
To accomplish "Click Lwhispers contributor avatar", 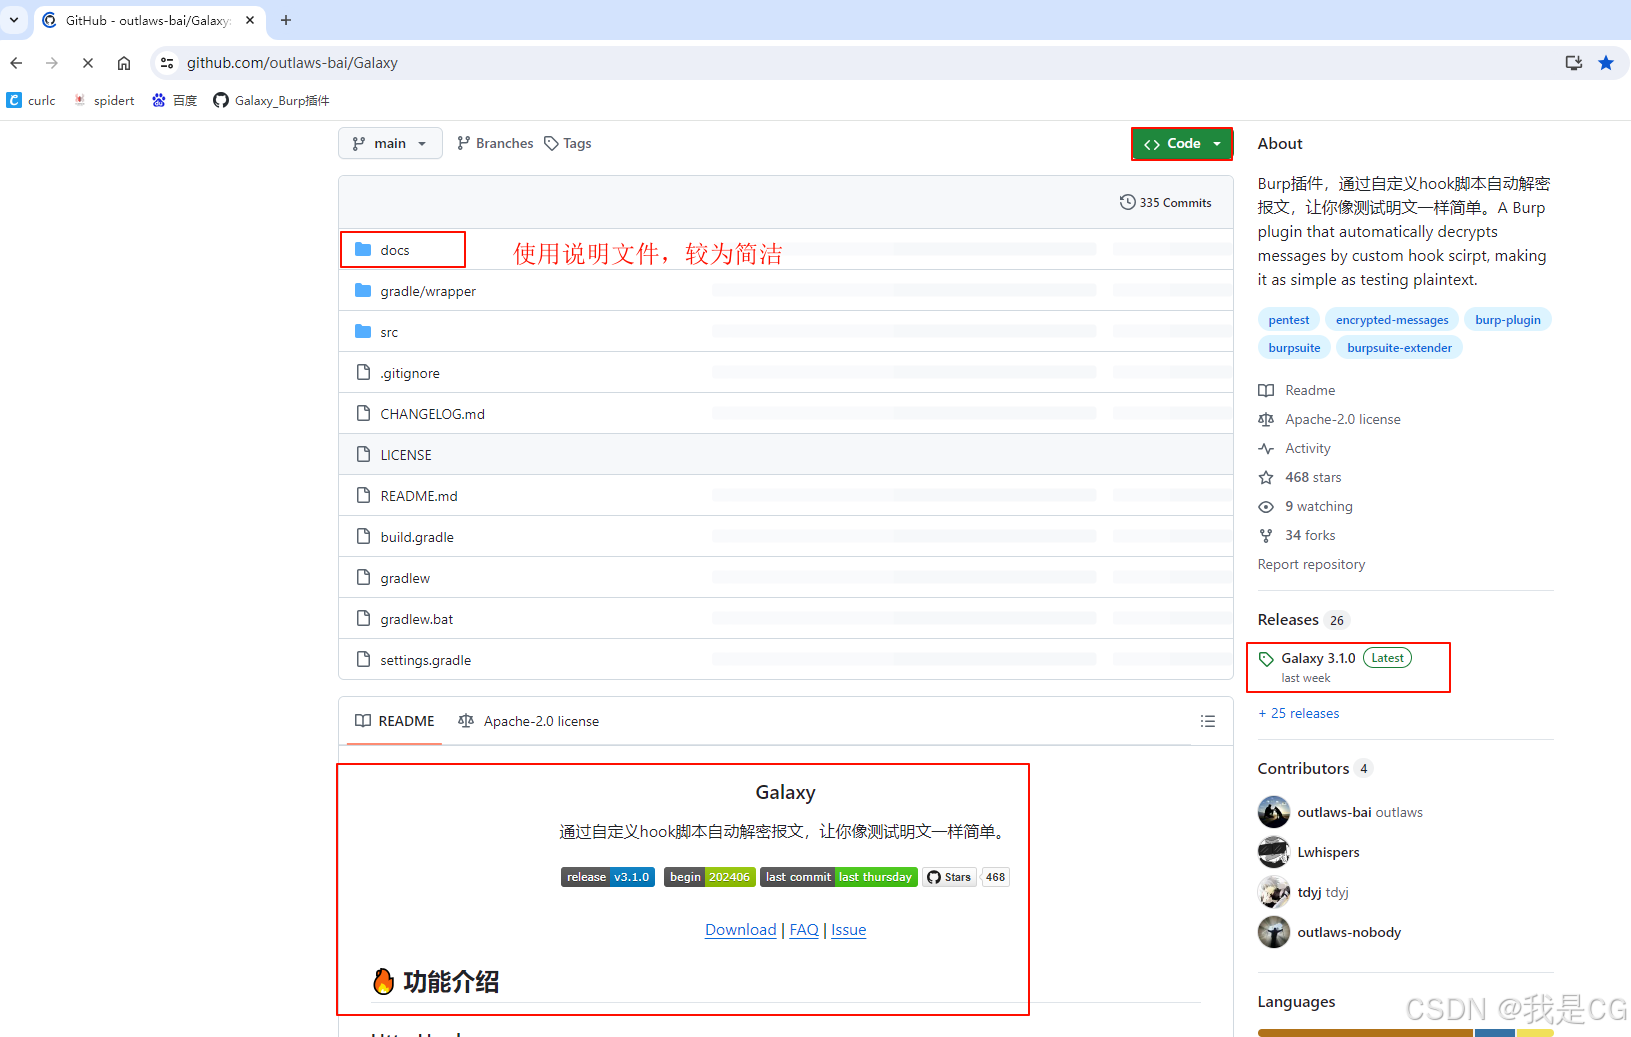I will click(x=1274, y=852).
